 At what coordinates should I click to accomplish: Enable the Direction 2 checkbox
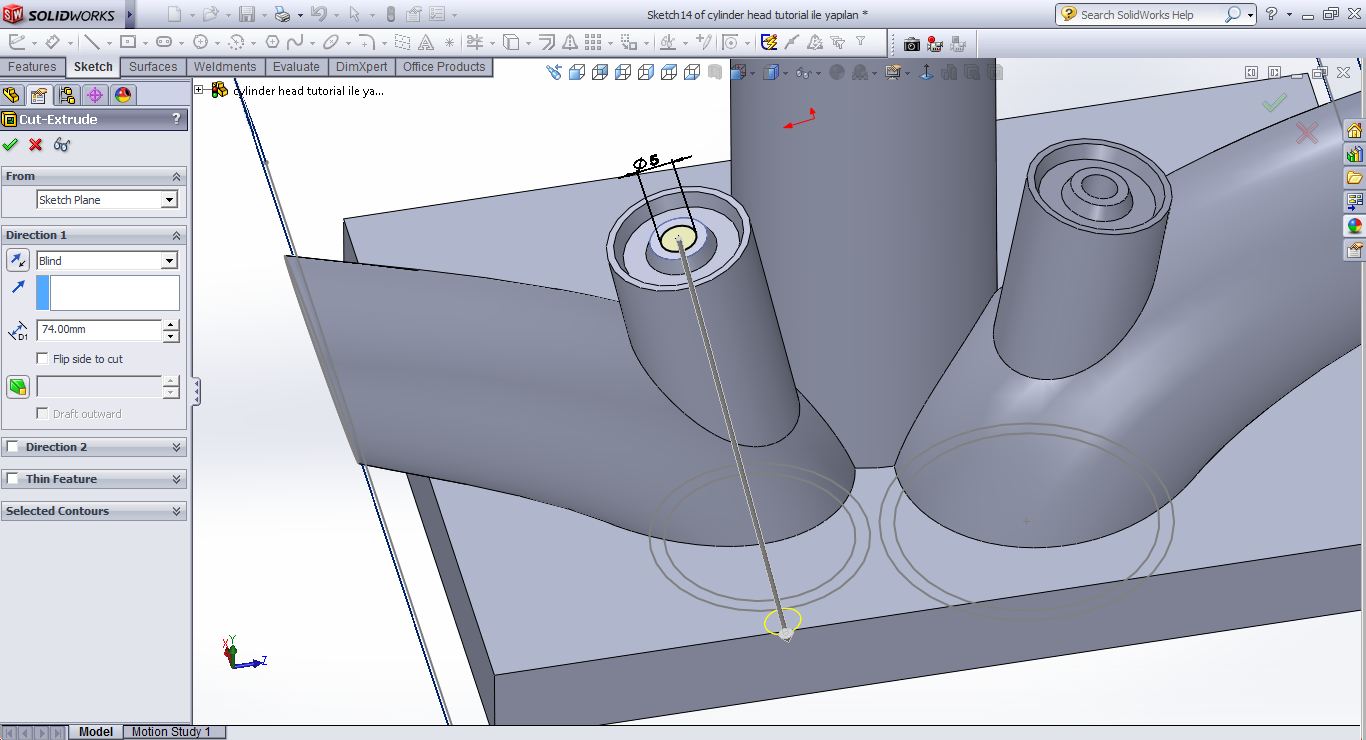pos(13,447)
